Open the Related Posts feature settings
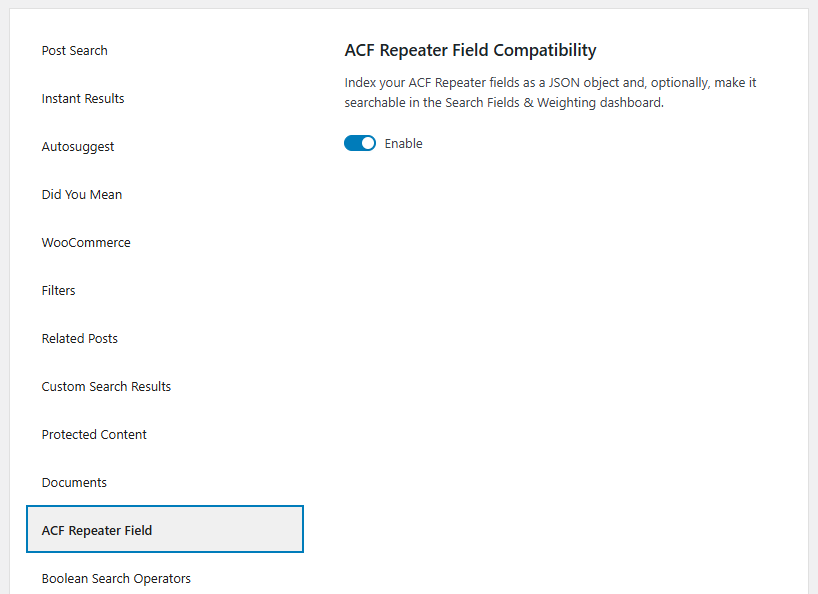Image resolution: width=818 pixels, height=594 pixels. [79, 338]
